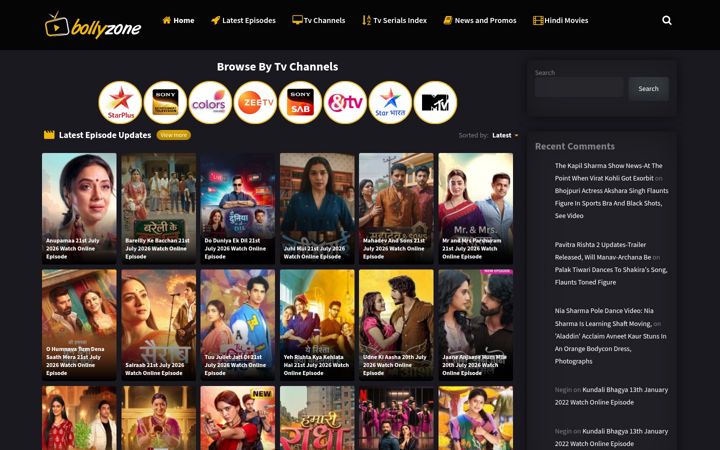
Task: Open Nia Sharma Pole Dance Video link
Action: (603, 317)
